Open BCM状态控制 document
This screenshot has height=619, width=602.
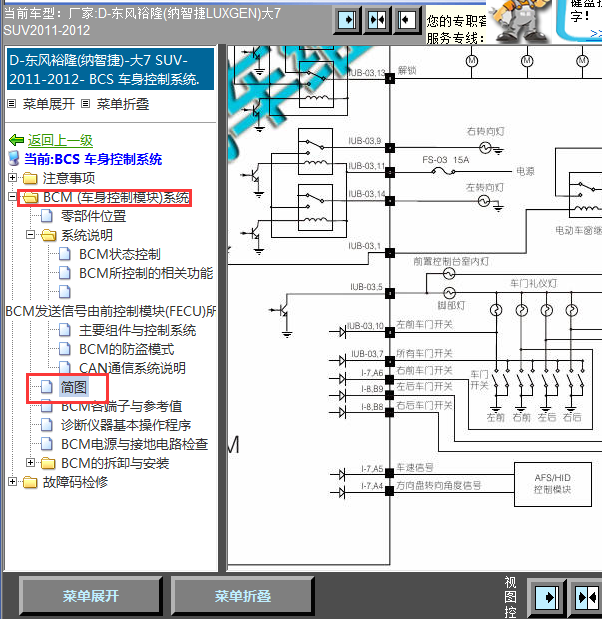click(x=120, y=254)
